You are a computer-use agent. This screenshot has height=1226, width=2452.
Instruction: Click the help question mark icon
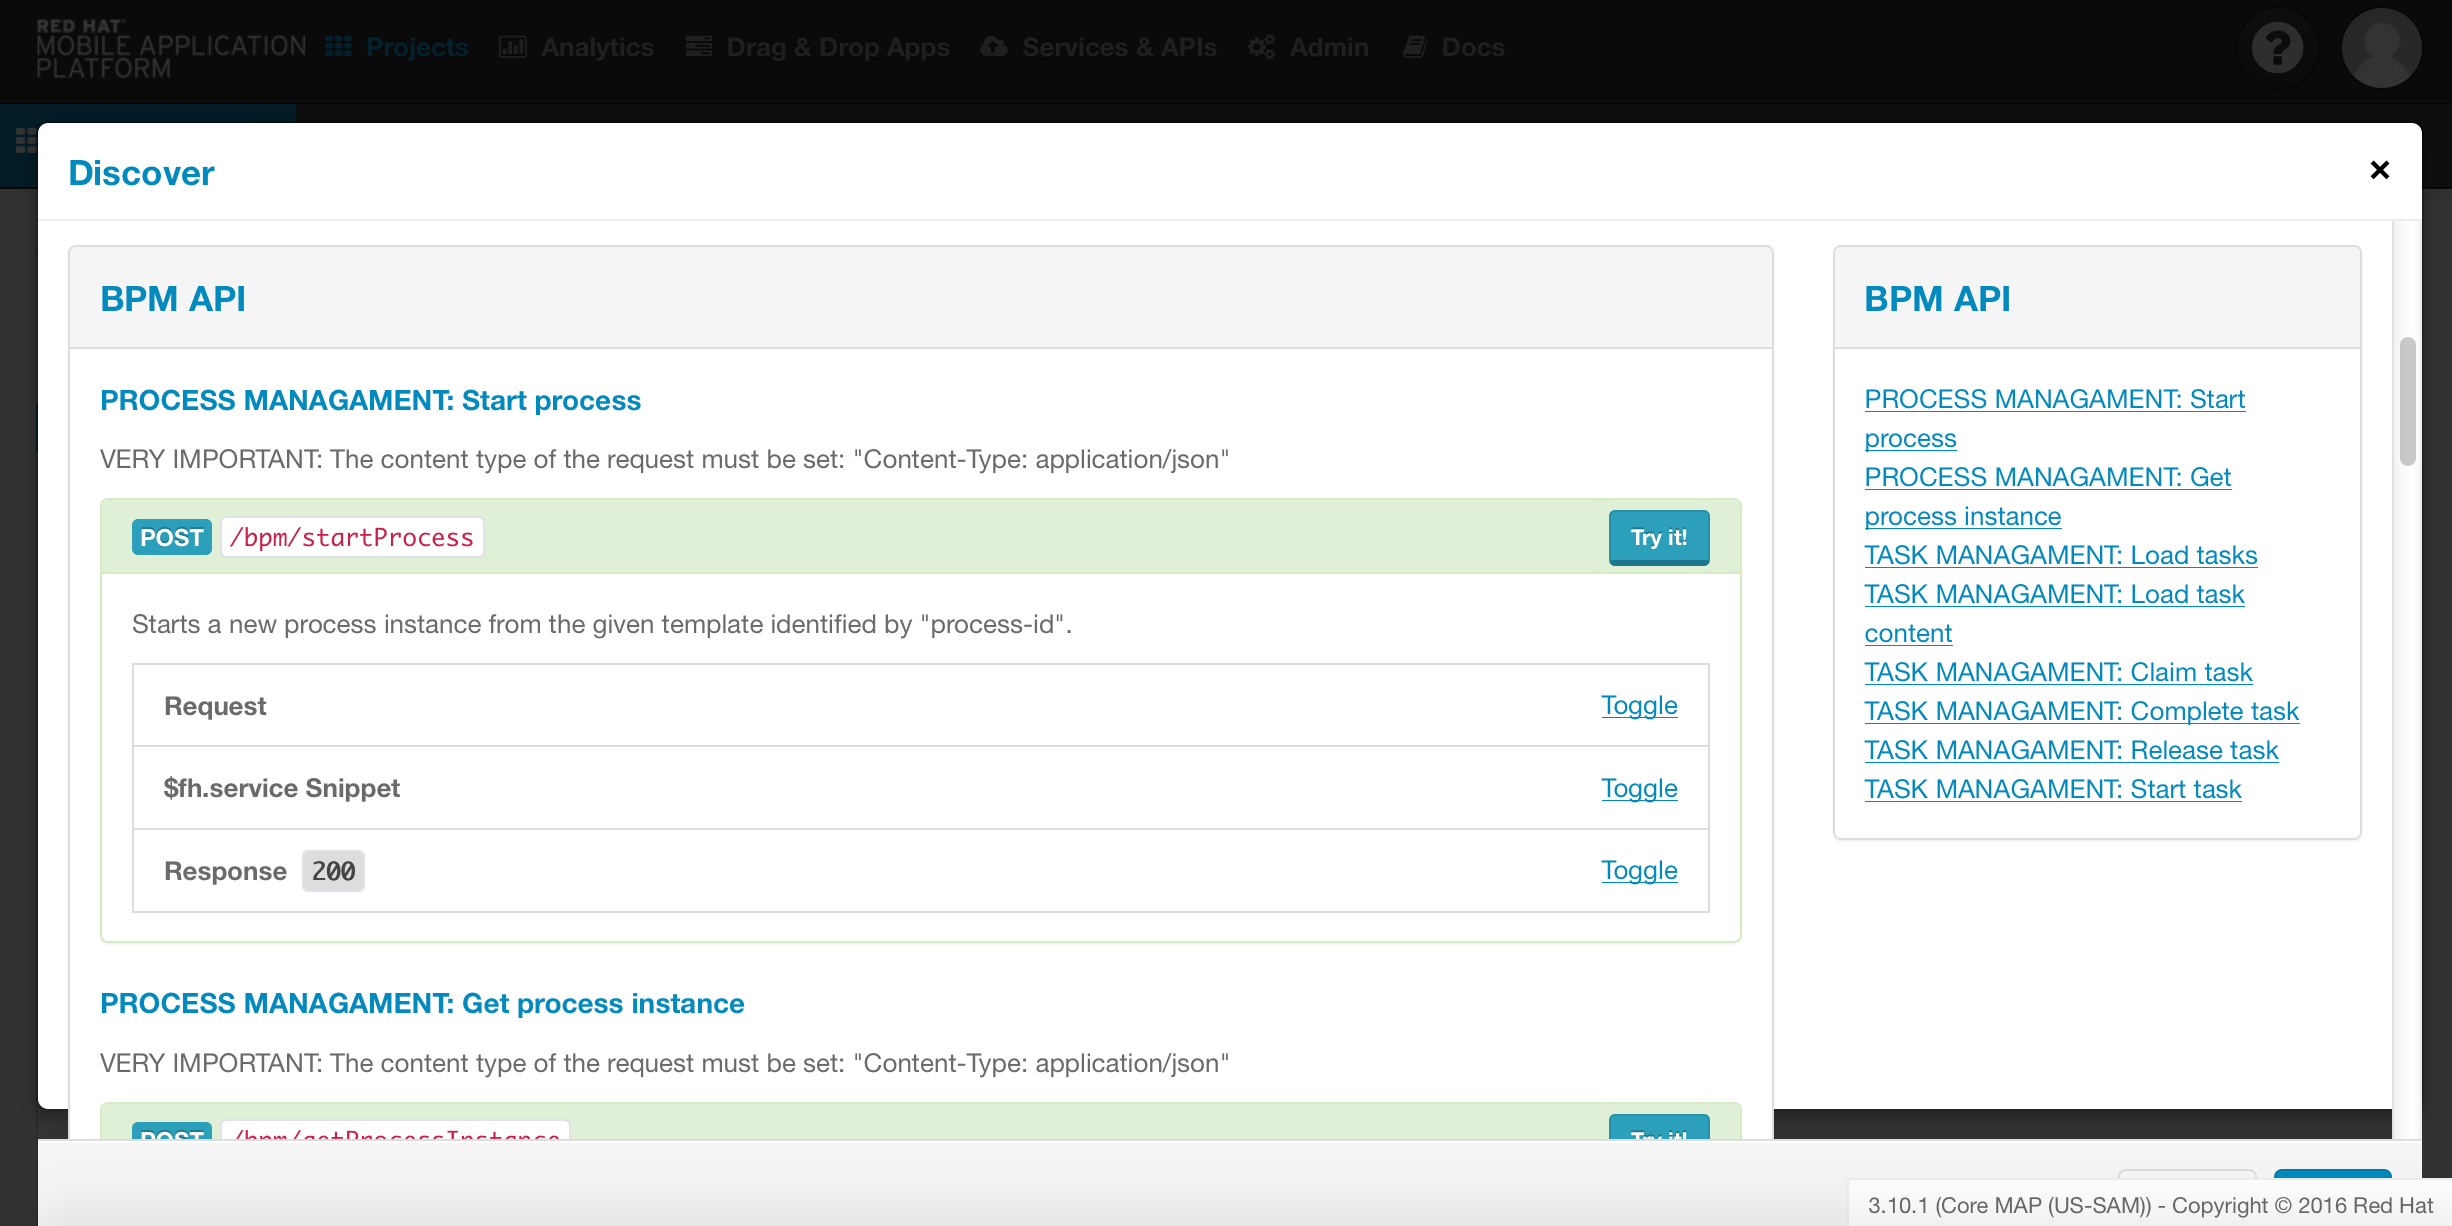click(x=2277, y=47)
